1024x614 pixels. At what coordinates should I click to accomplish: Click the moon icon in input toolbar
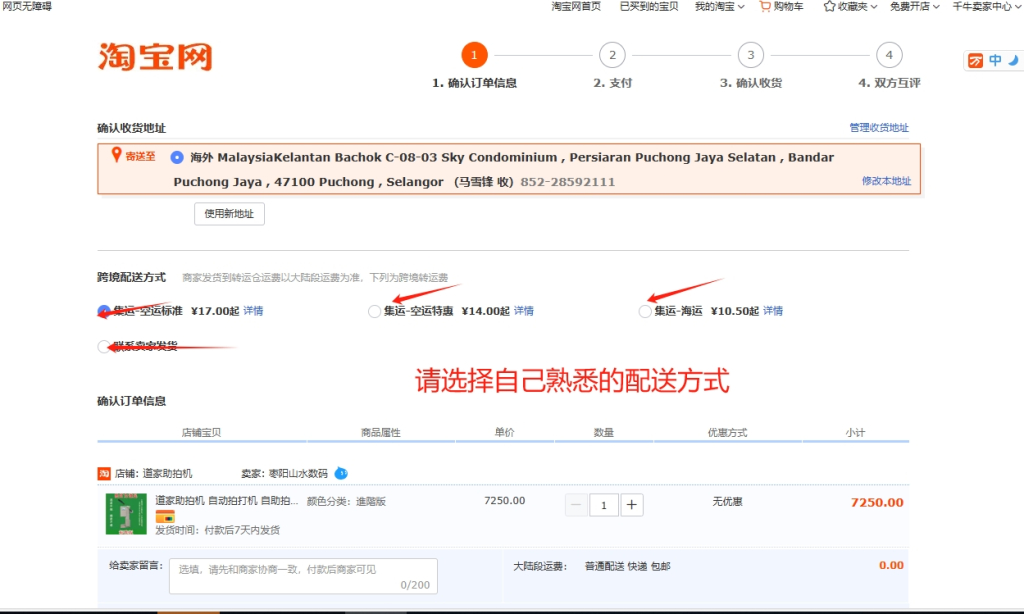point(1013,61)
